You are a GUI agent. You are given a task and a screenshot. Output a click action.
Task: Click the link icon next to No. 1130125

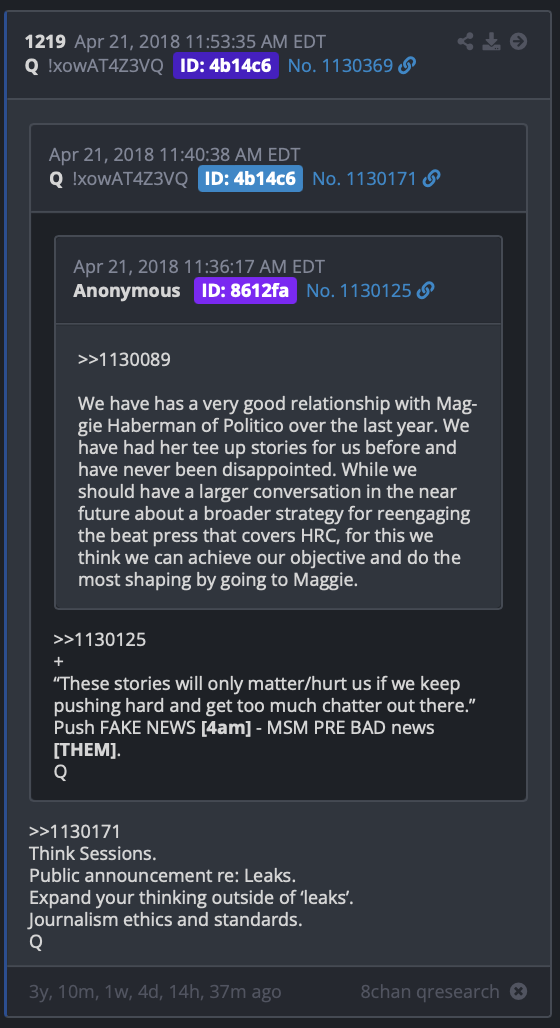tap(426, 290)
